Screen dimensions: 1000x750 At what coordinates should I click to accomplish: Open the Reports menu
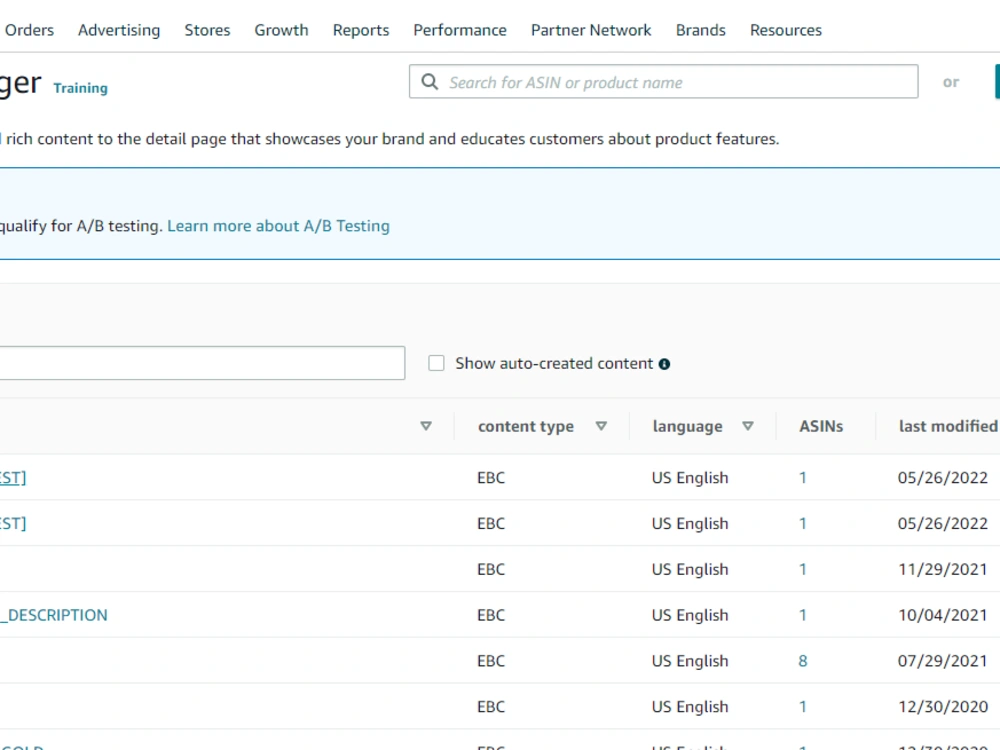[x=361, y=30]
